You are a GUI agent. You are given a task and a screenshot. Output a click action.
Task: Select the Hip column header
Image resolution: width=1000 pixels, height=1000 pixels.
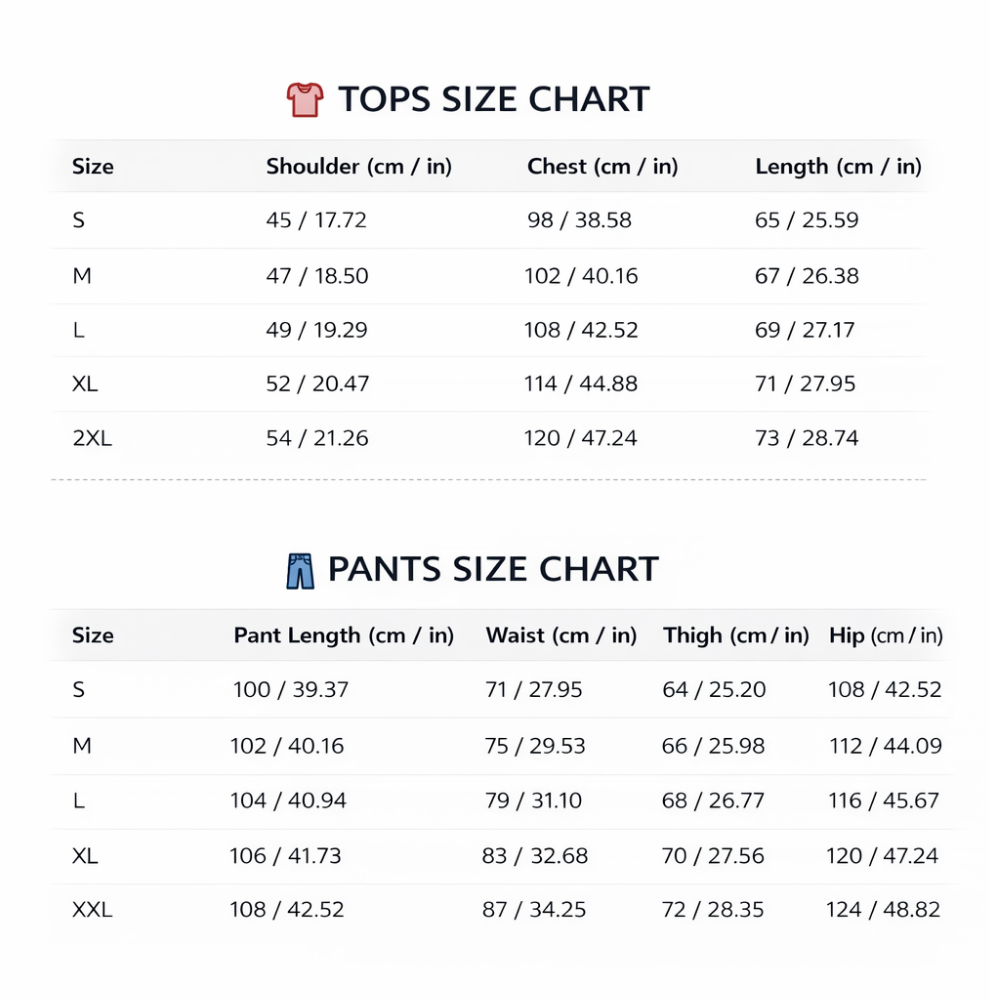[x=886, y=636]
